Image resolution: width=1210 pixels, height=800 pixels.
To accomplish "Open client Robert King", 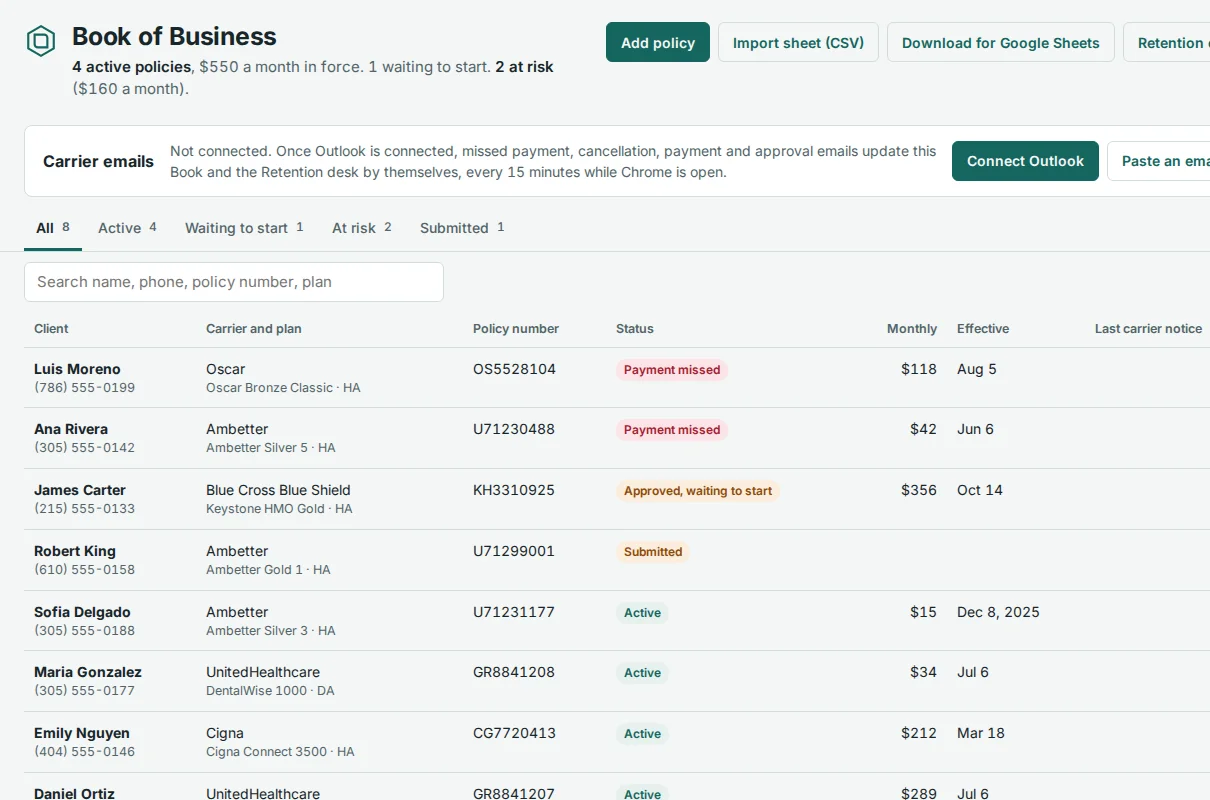I will click(75, 551).
